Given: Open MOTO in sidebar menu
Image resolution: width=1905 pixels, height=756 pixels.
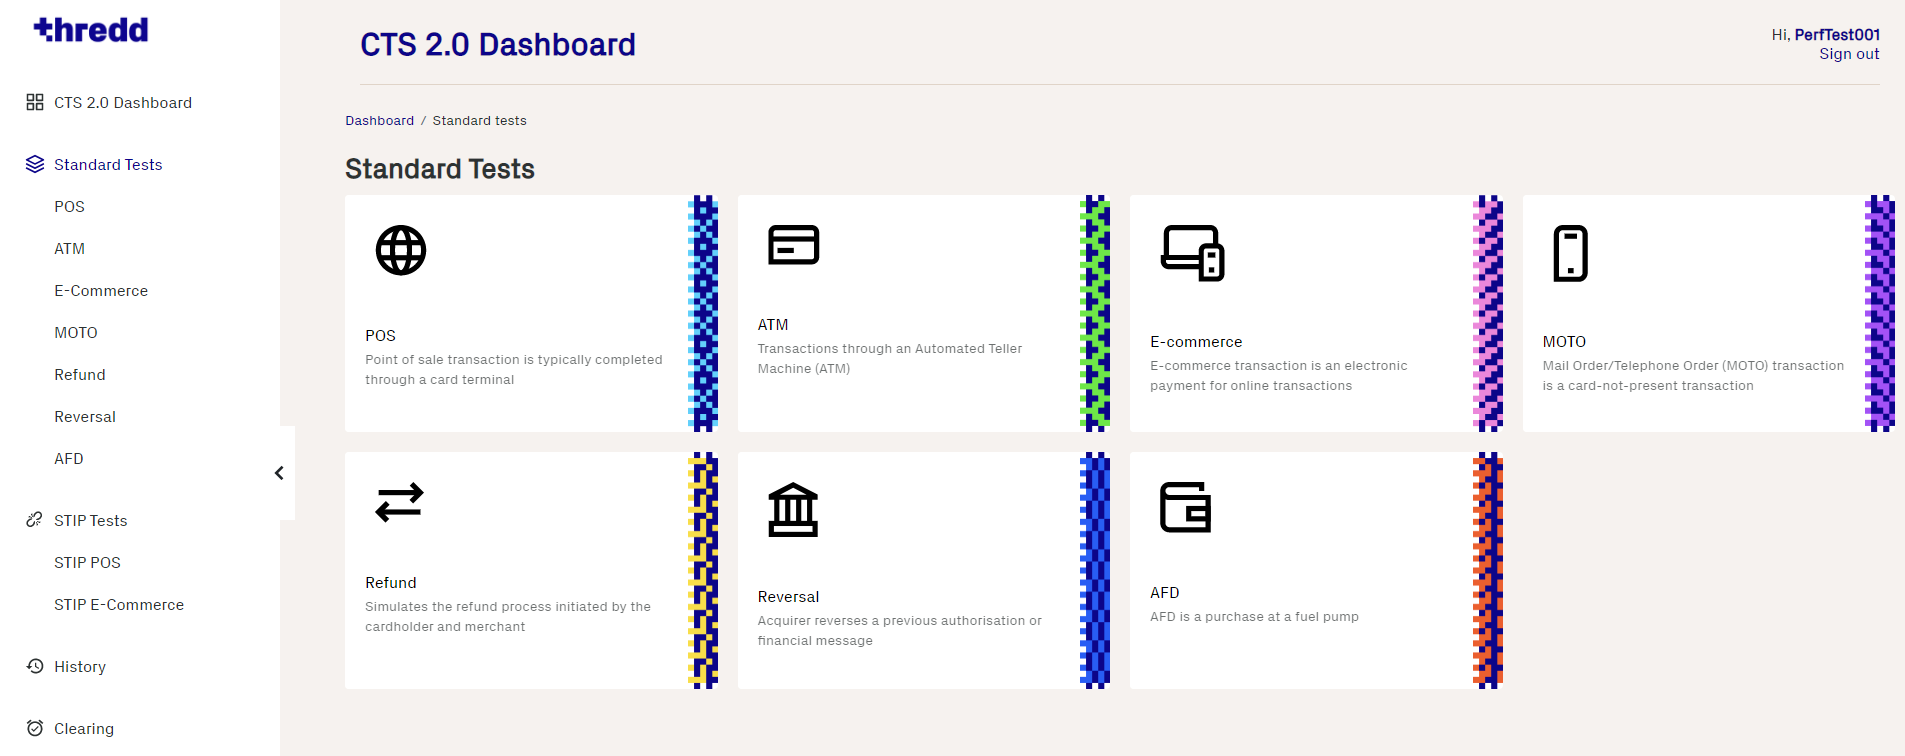Looking at the screenshot, I should pyautogui.click(x=76, y=332).
